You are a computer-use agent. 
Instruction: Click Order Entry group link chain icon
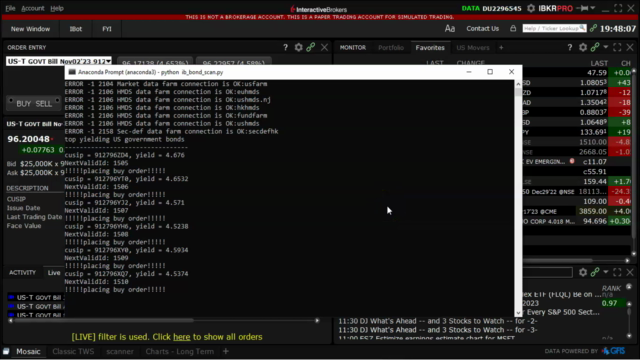(311, 47)
